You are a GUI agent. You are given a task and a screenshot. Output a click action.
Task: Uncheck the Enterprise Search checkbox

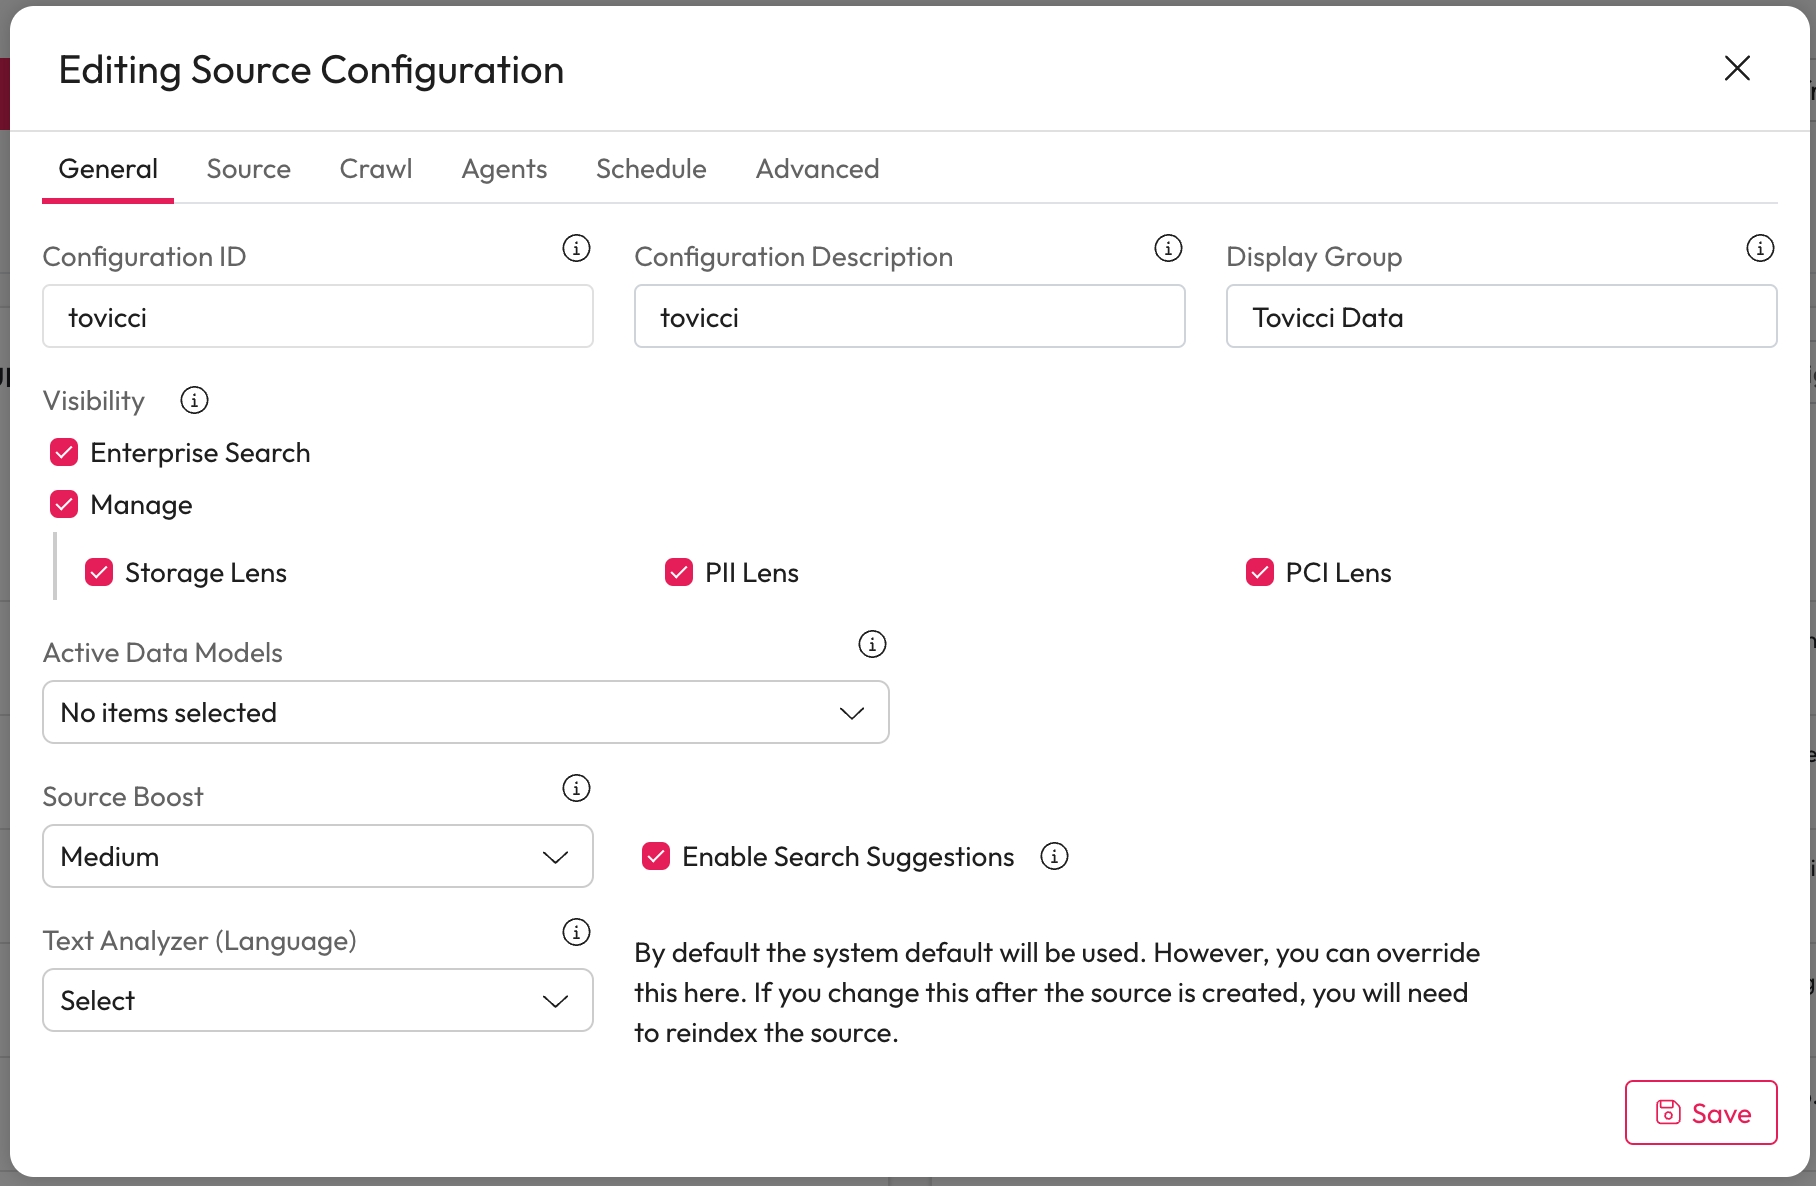coord(64,453)
